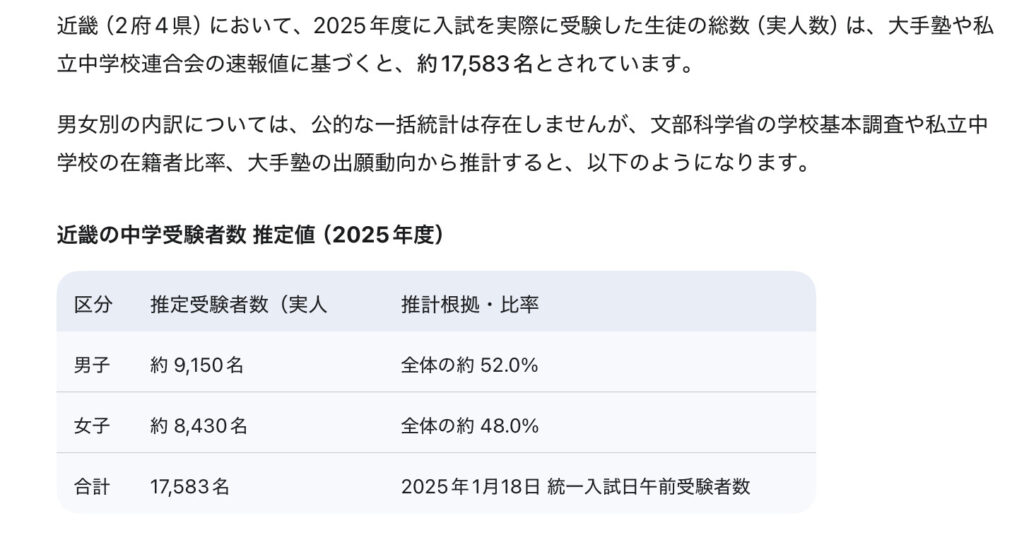The height and width of the screenshot is (540, 1024).
Task: Click the 女子 row label
Action: point(93,426)
